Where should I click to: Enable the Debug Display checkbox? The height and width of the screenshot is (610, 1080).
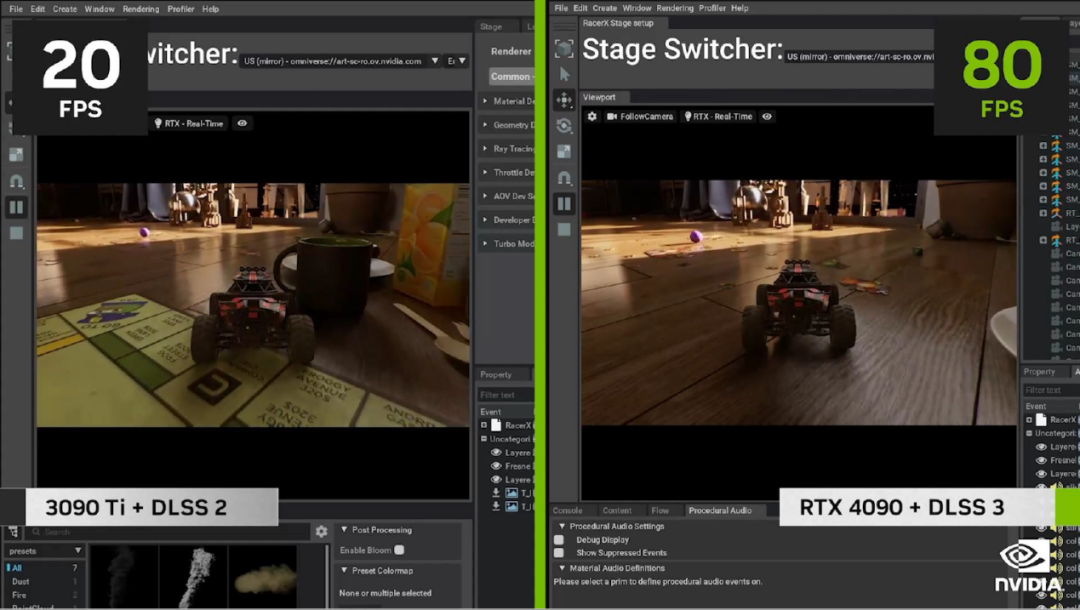[559, 540]
